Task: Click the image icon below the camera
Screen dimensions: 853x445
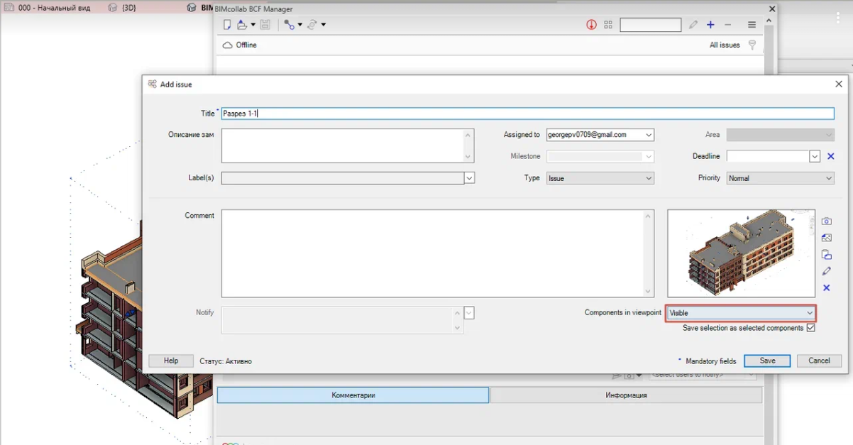Action: coord(826,238)
